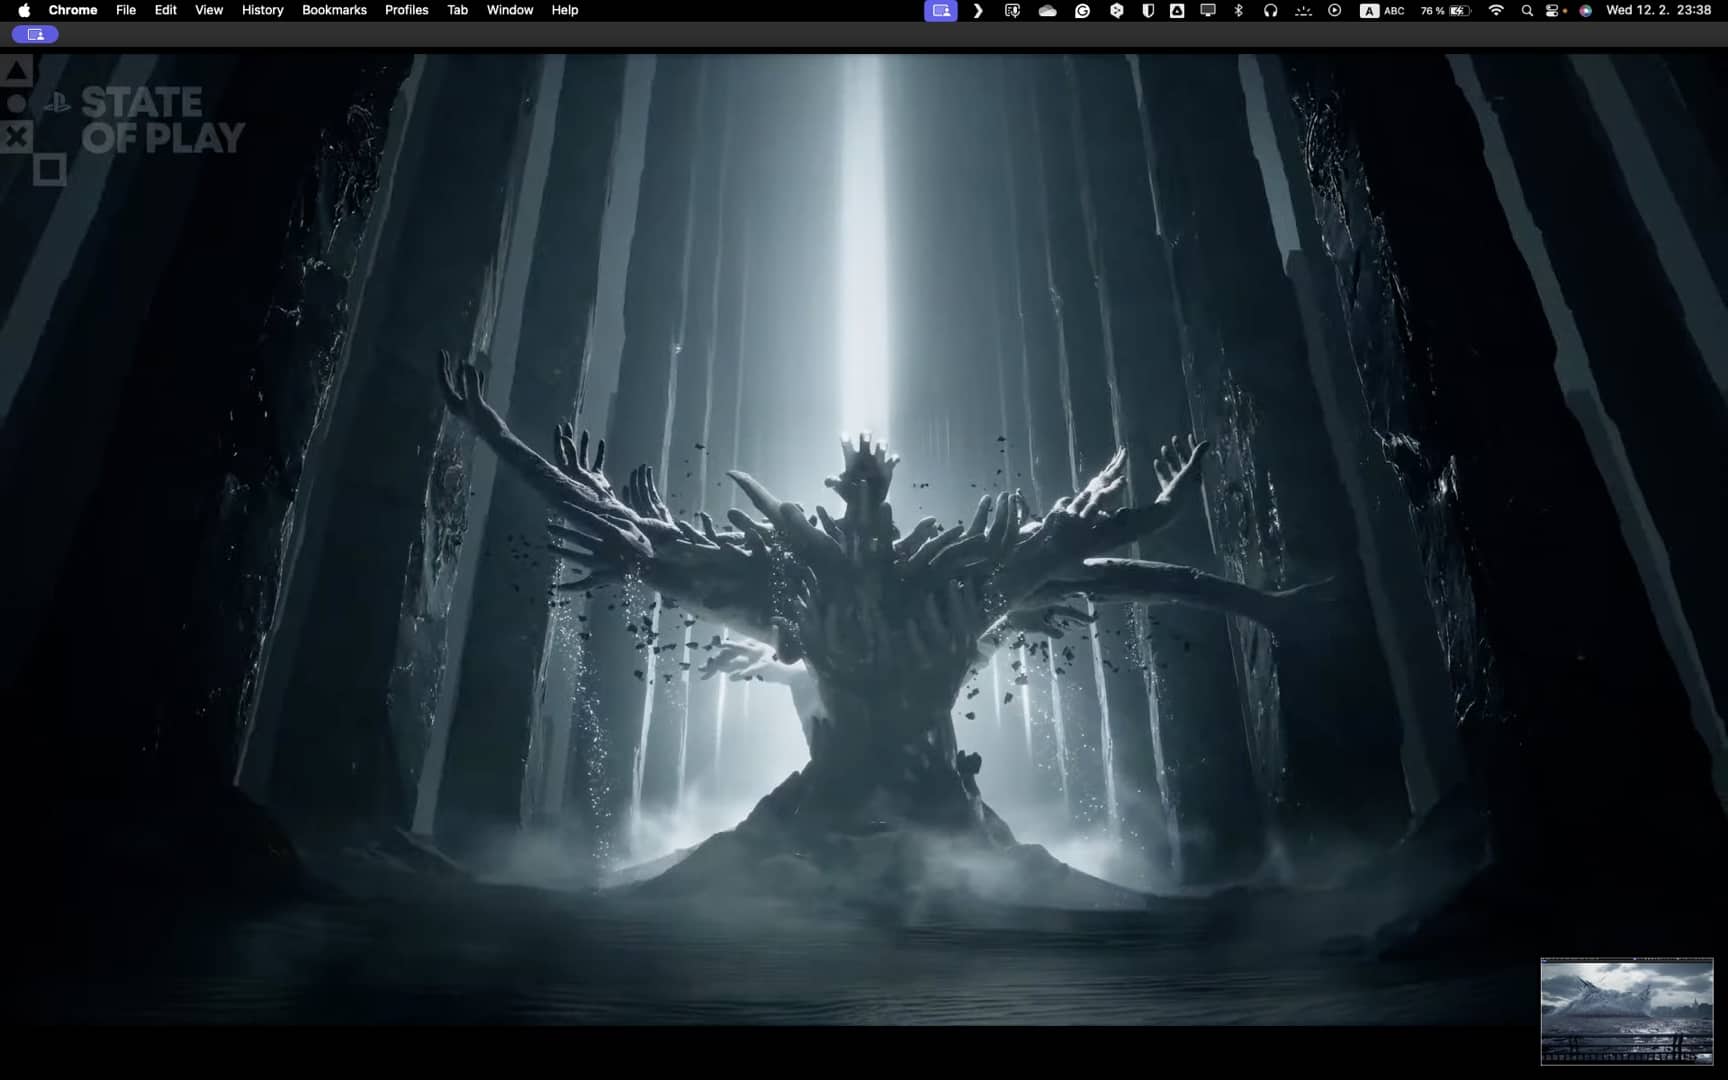Open the Apple menu
The height and width of the screenshot is (1080, 1728).
pos(24,10)
